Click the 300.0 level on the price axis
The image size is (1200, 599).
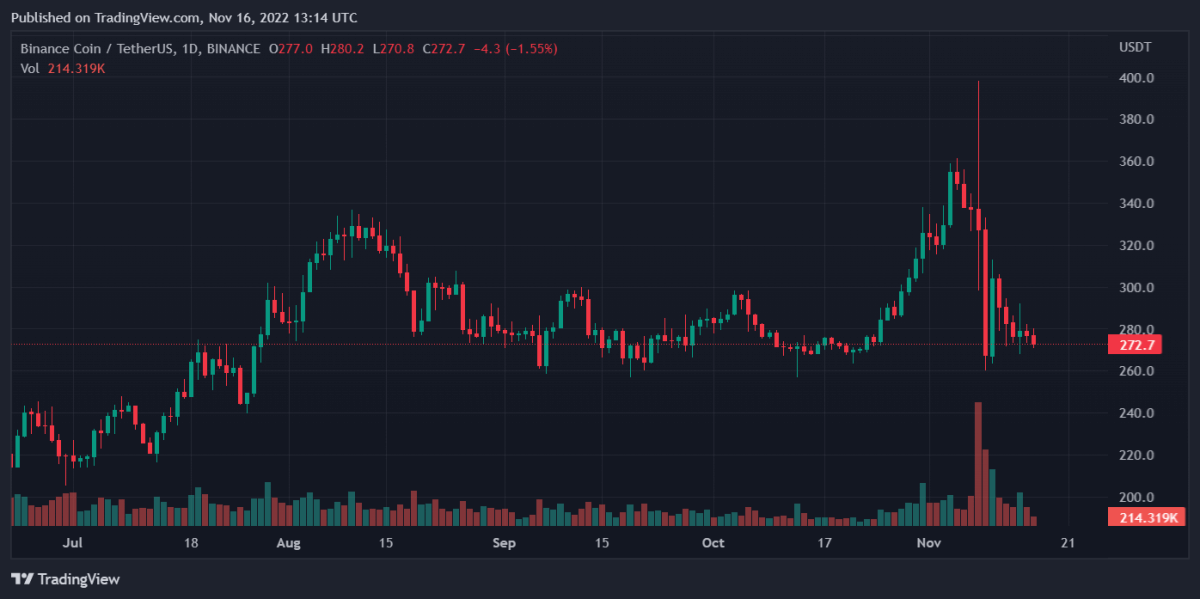[x=1138, y=288]
